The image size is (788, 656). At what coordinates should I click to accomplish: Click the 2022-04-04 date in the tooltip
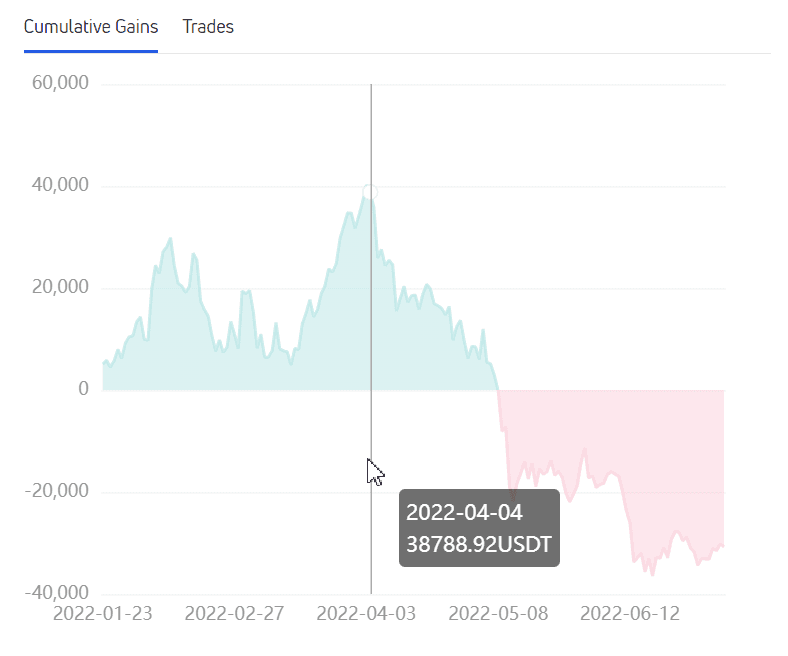click(464, 513)
